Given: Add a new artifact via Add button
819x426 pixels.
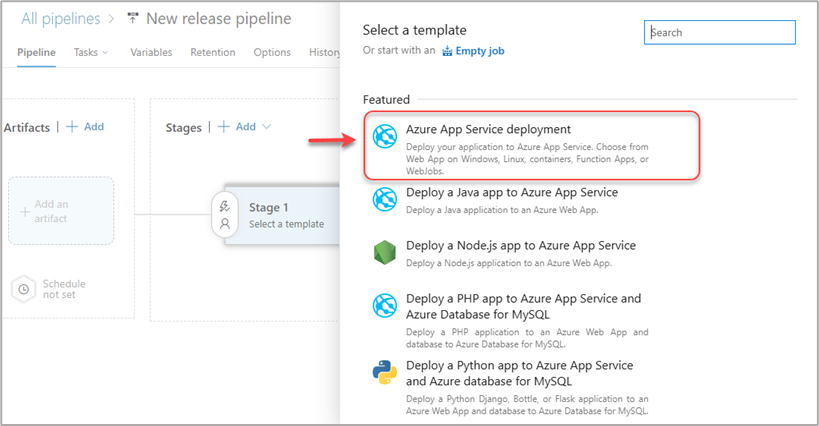Looking at the screenshot, I should coord(85,127).
